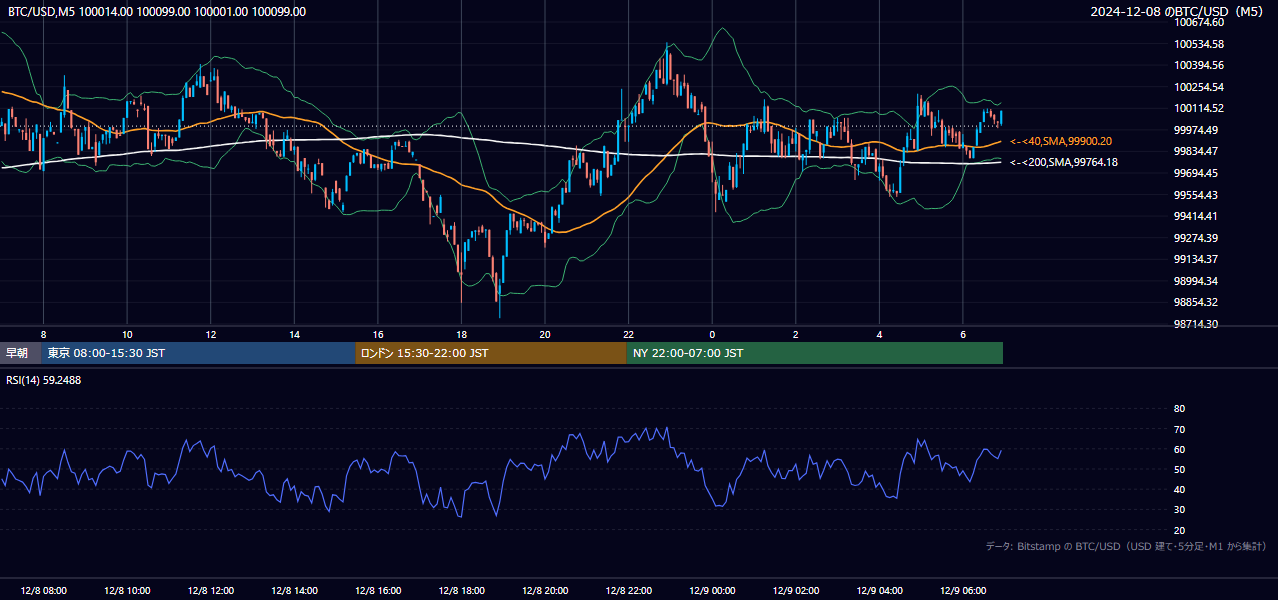Click the RSI axis level 80 label
Image resolution: width=1278 pixels, height=600 pixels.
point(1179,409)
